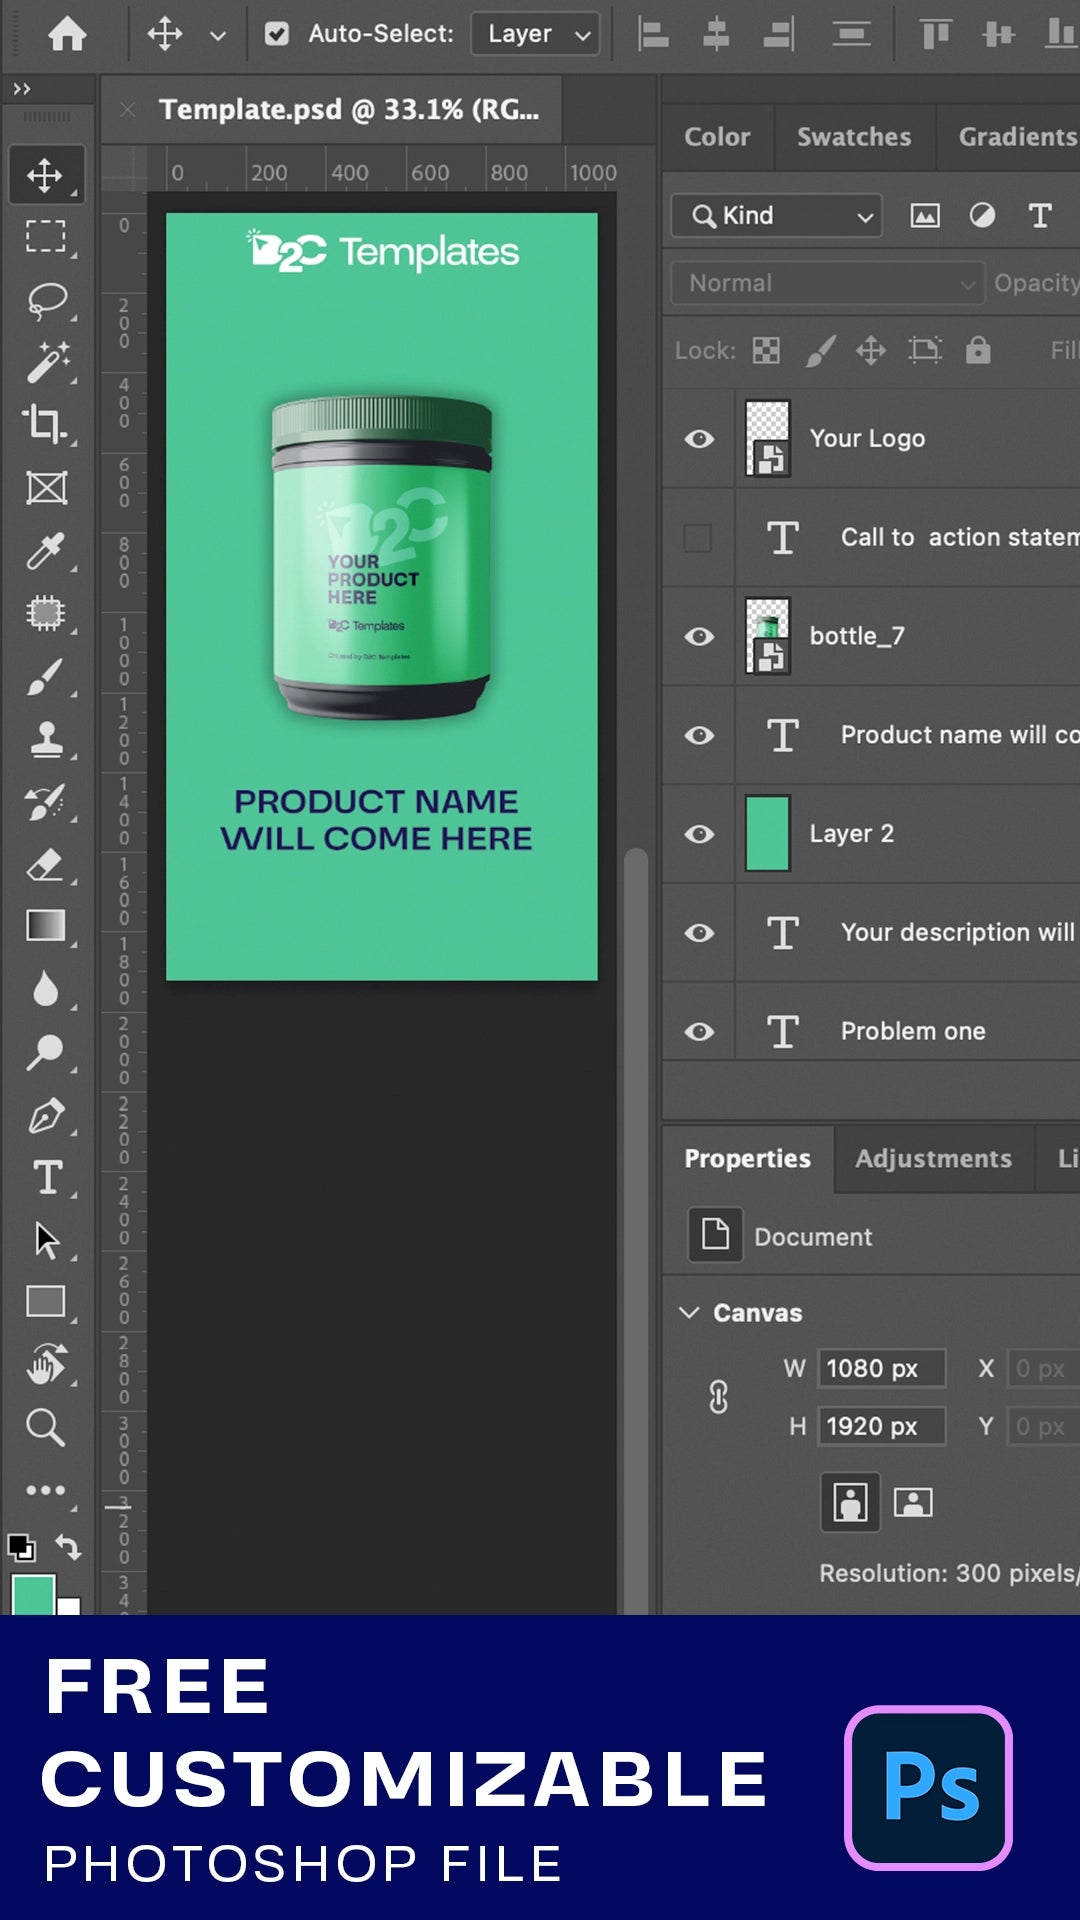Select the Pen tool
Screen dimensions: 1080x1920
[x=45, y=1116]
